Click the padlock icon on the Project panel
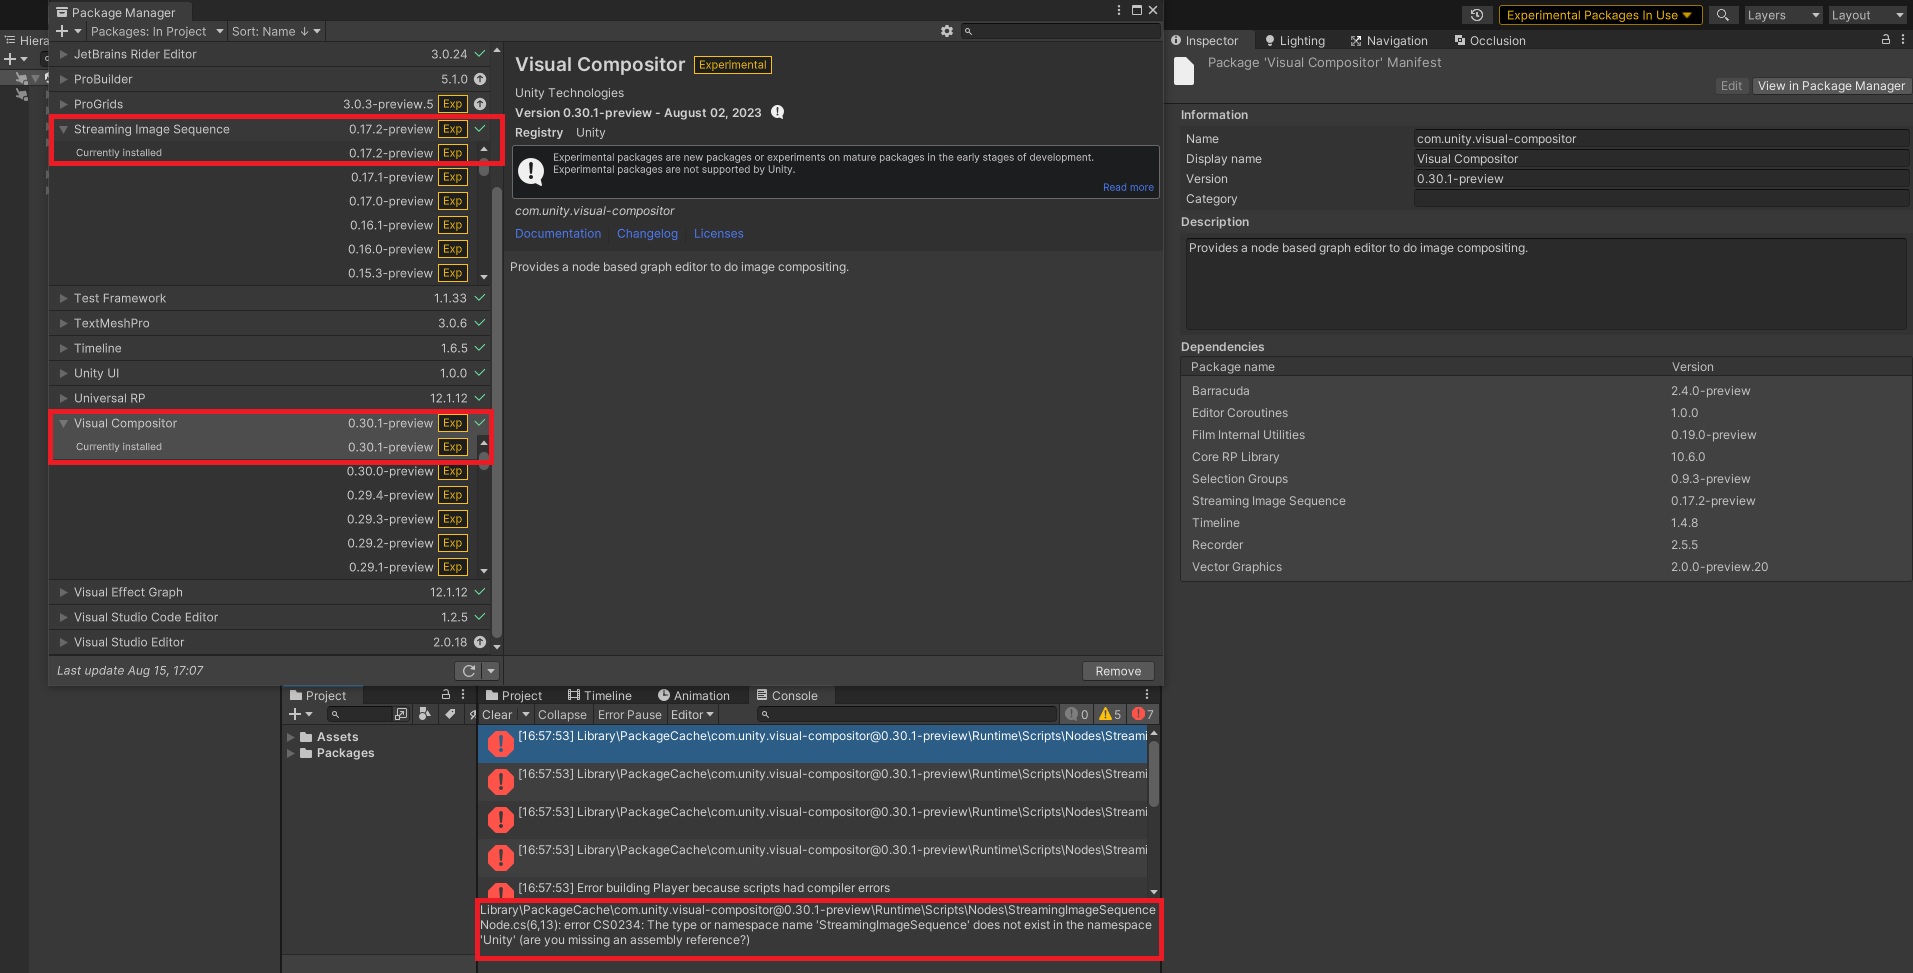Viewport: 1913px width, 973px height. (446, 694)
